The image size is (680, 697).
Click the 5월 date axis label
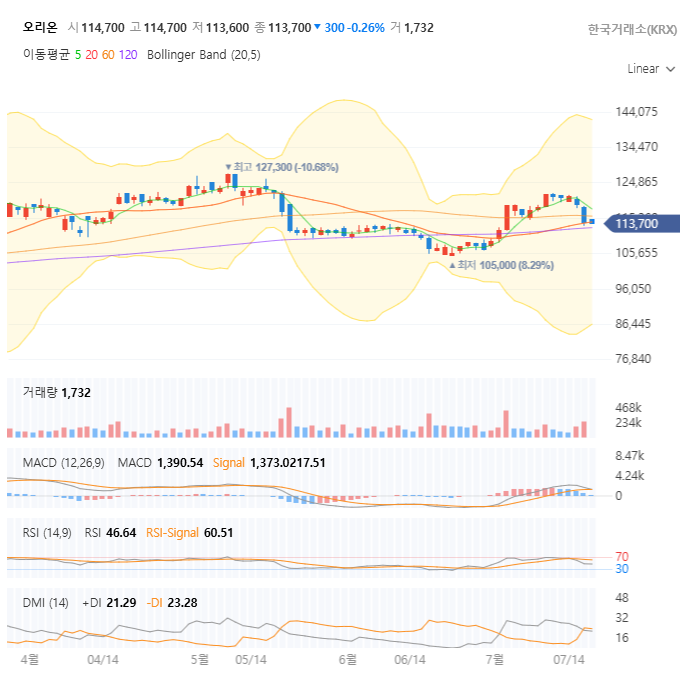click(x=200, y=659)
